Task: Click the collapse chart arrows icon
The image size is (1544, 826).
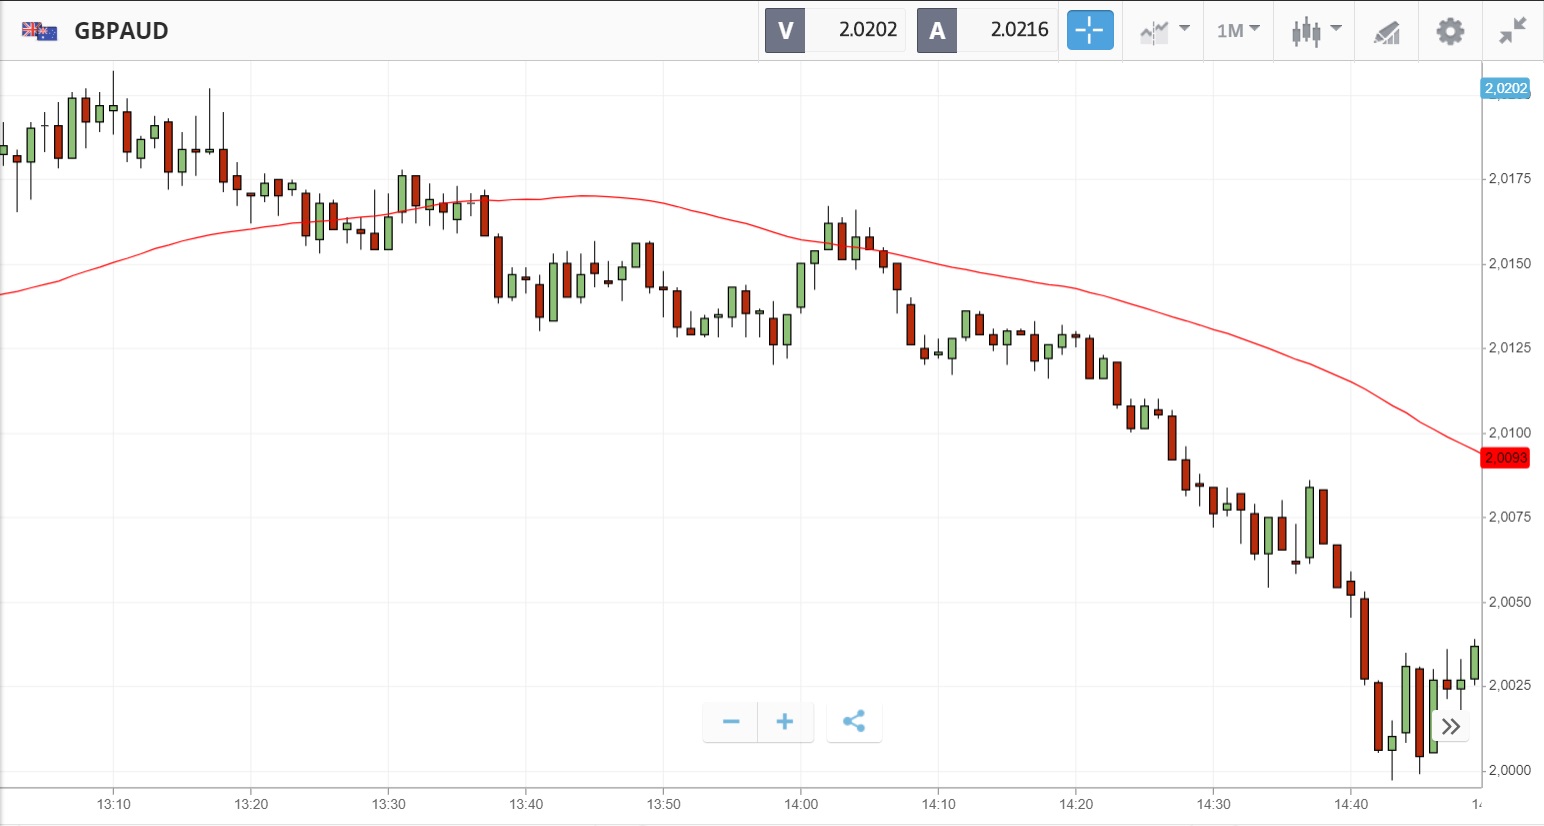Action: (x=1512, y=31)
